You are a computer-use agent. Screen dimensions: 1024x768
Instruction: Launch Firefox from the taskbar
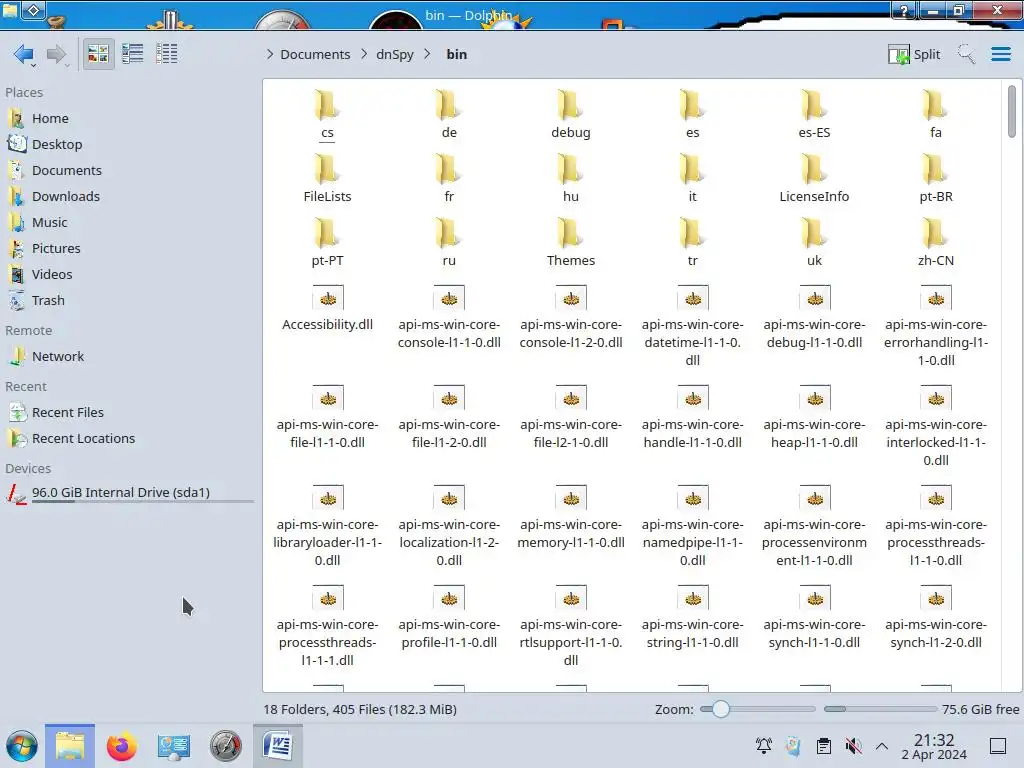point(121,746)
